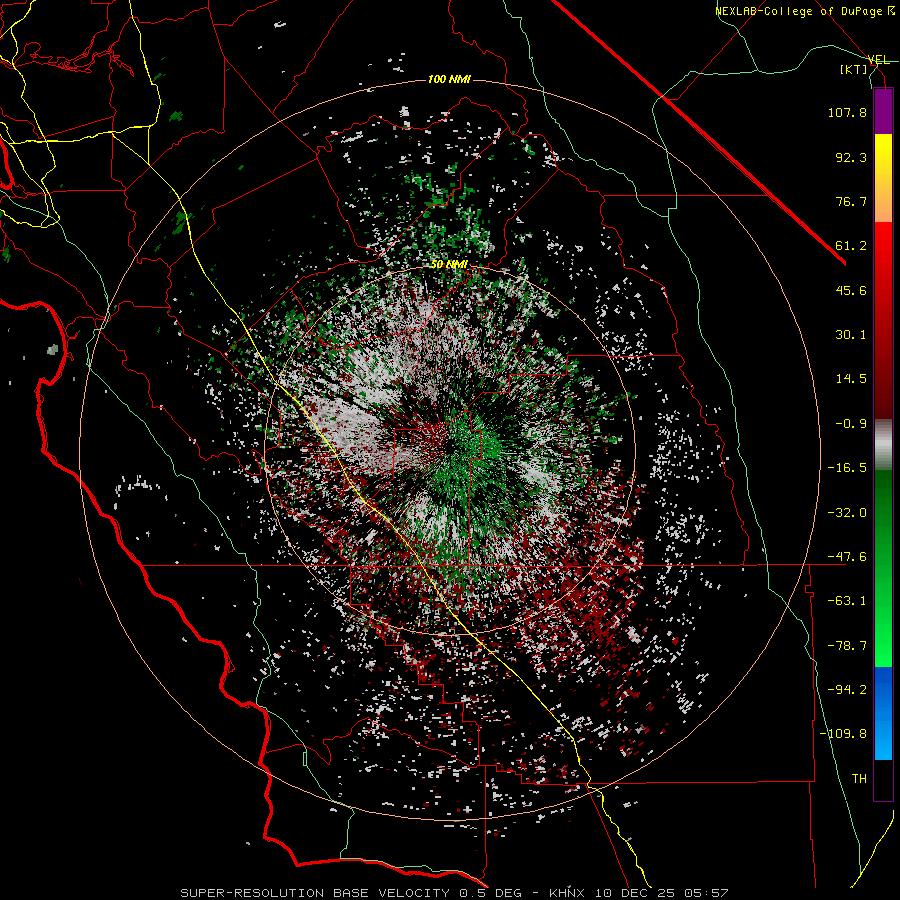Click the 76.7 legend value

pyautogui.click(x=851, y=201)
